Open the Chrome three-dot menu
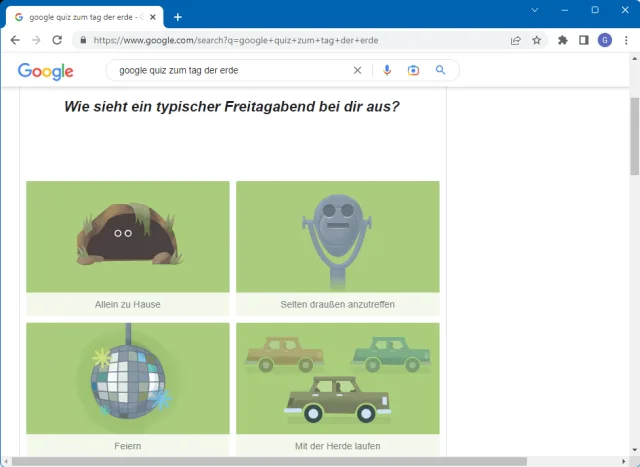The image size is (640, 467). (626, 40)
